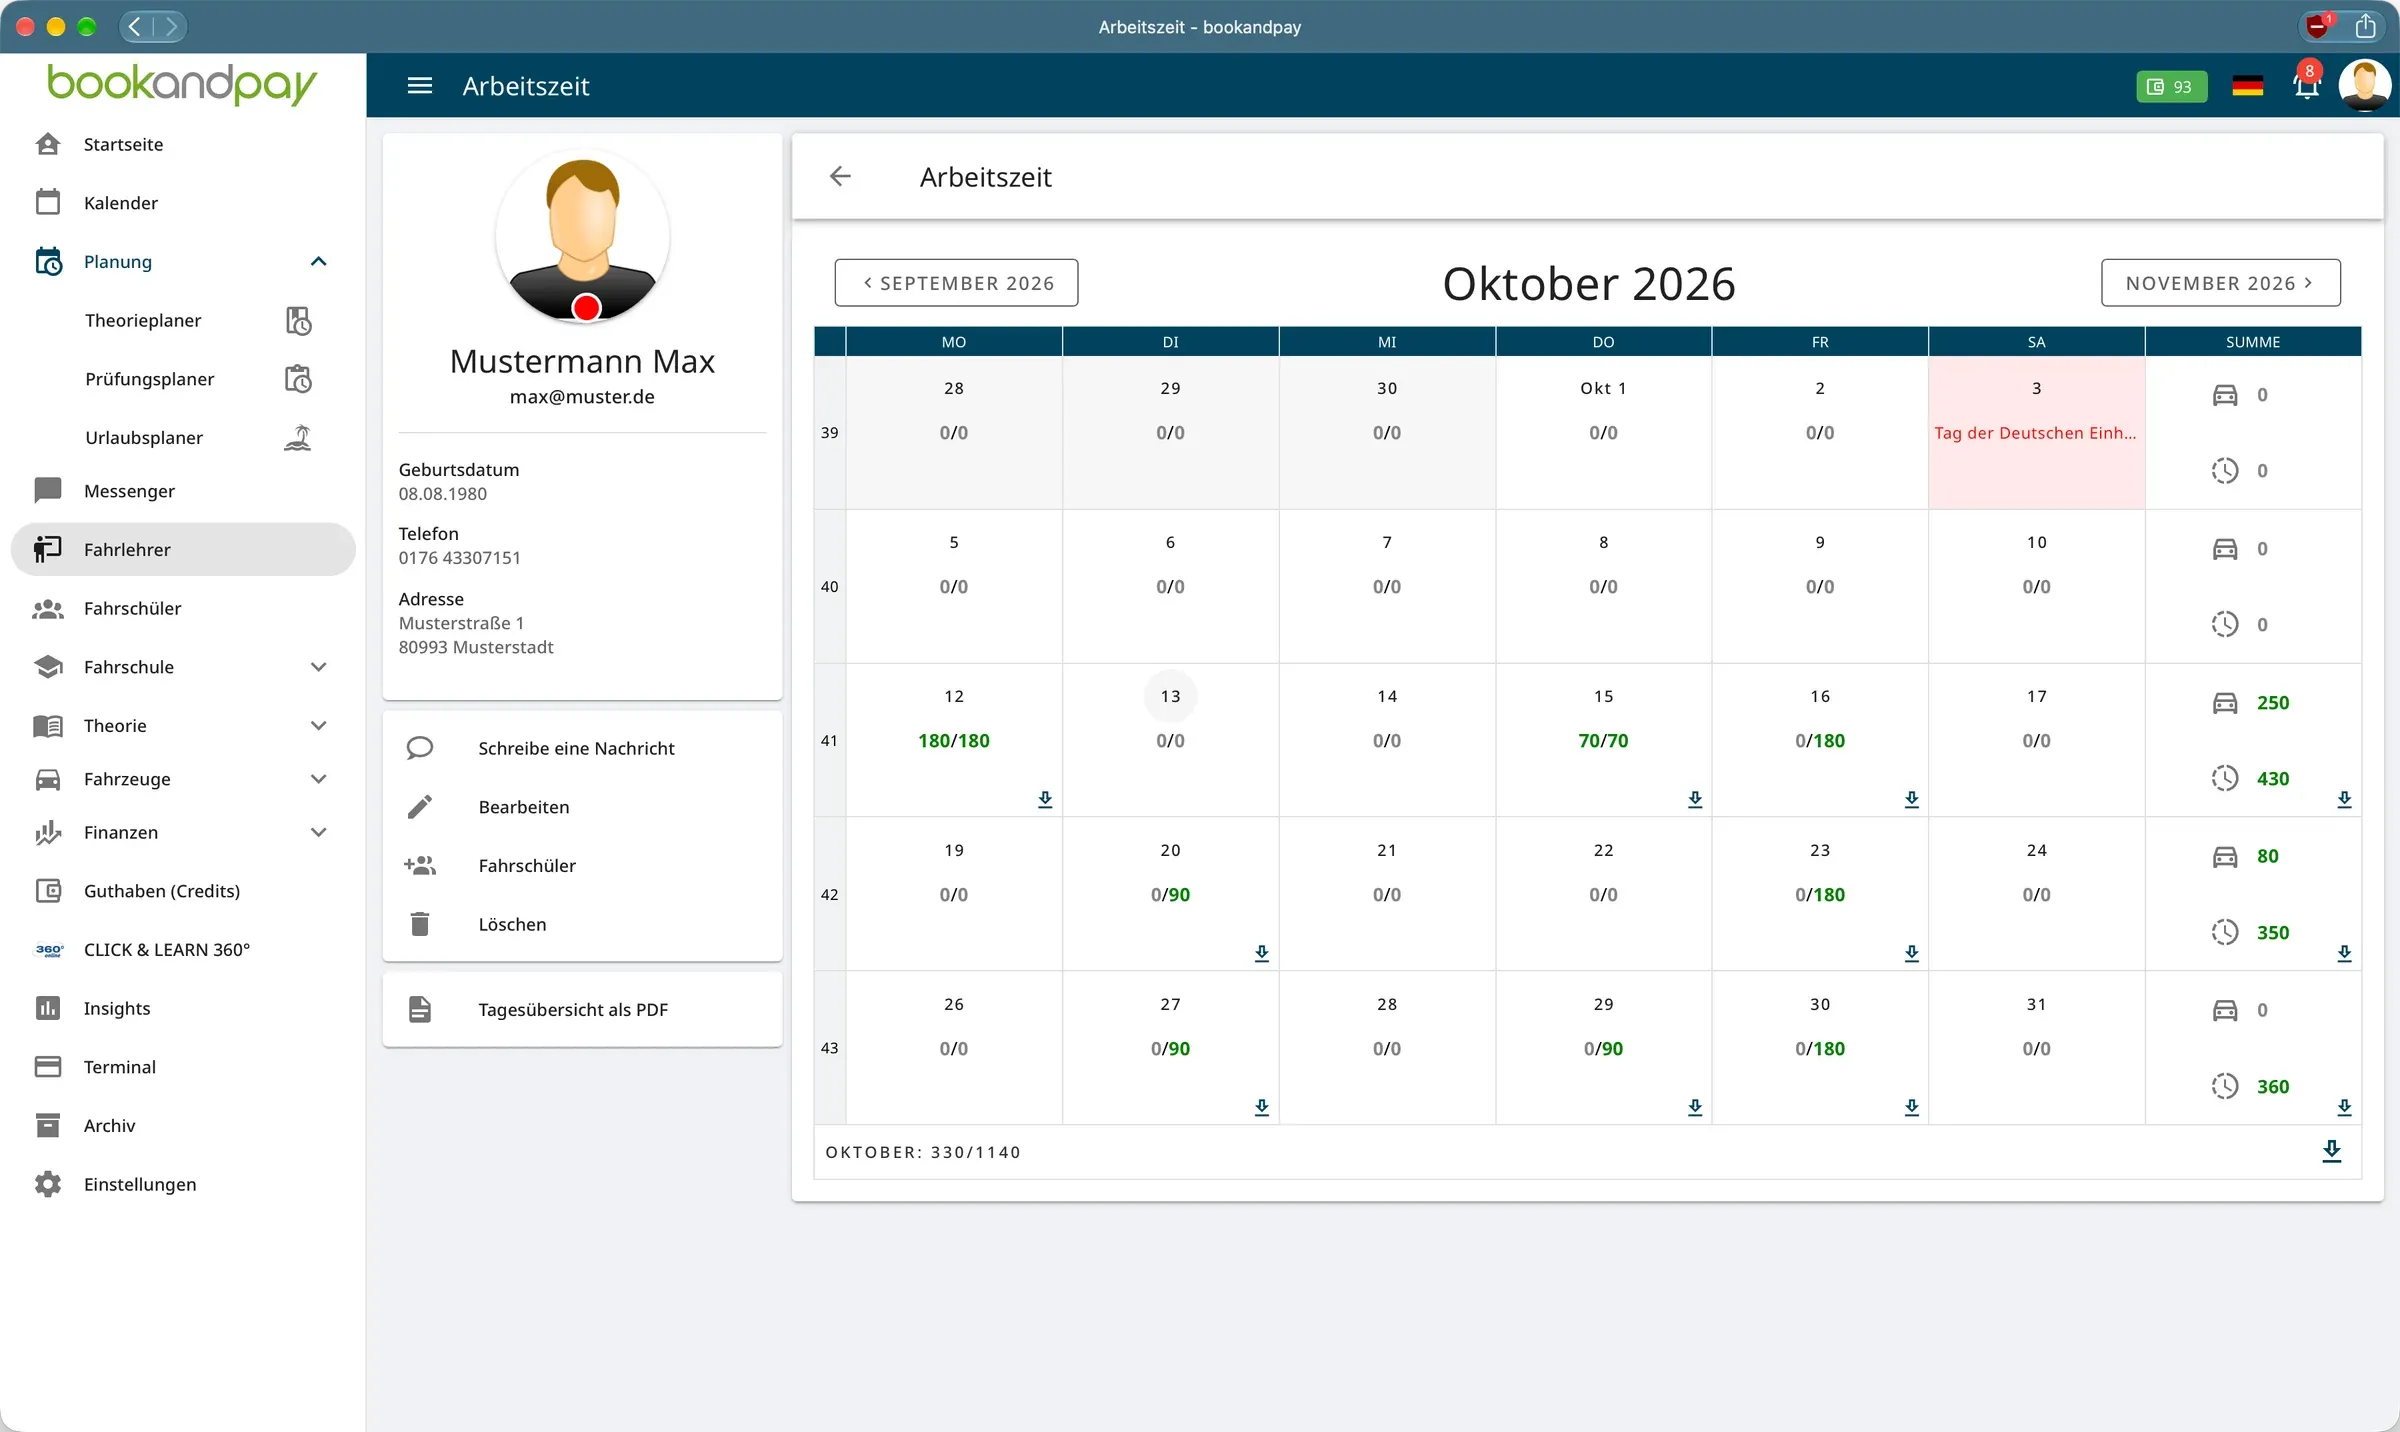Download the work time for October 27

[x=1262, y=1107]
